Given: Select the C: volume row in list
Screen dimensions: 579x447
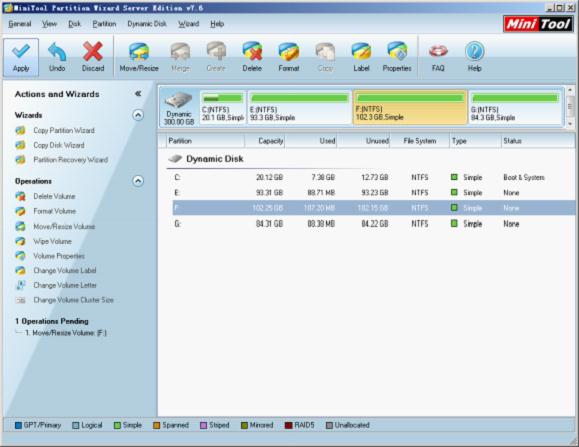Looking at the screenshot, I should tap(373, 178).
